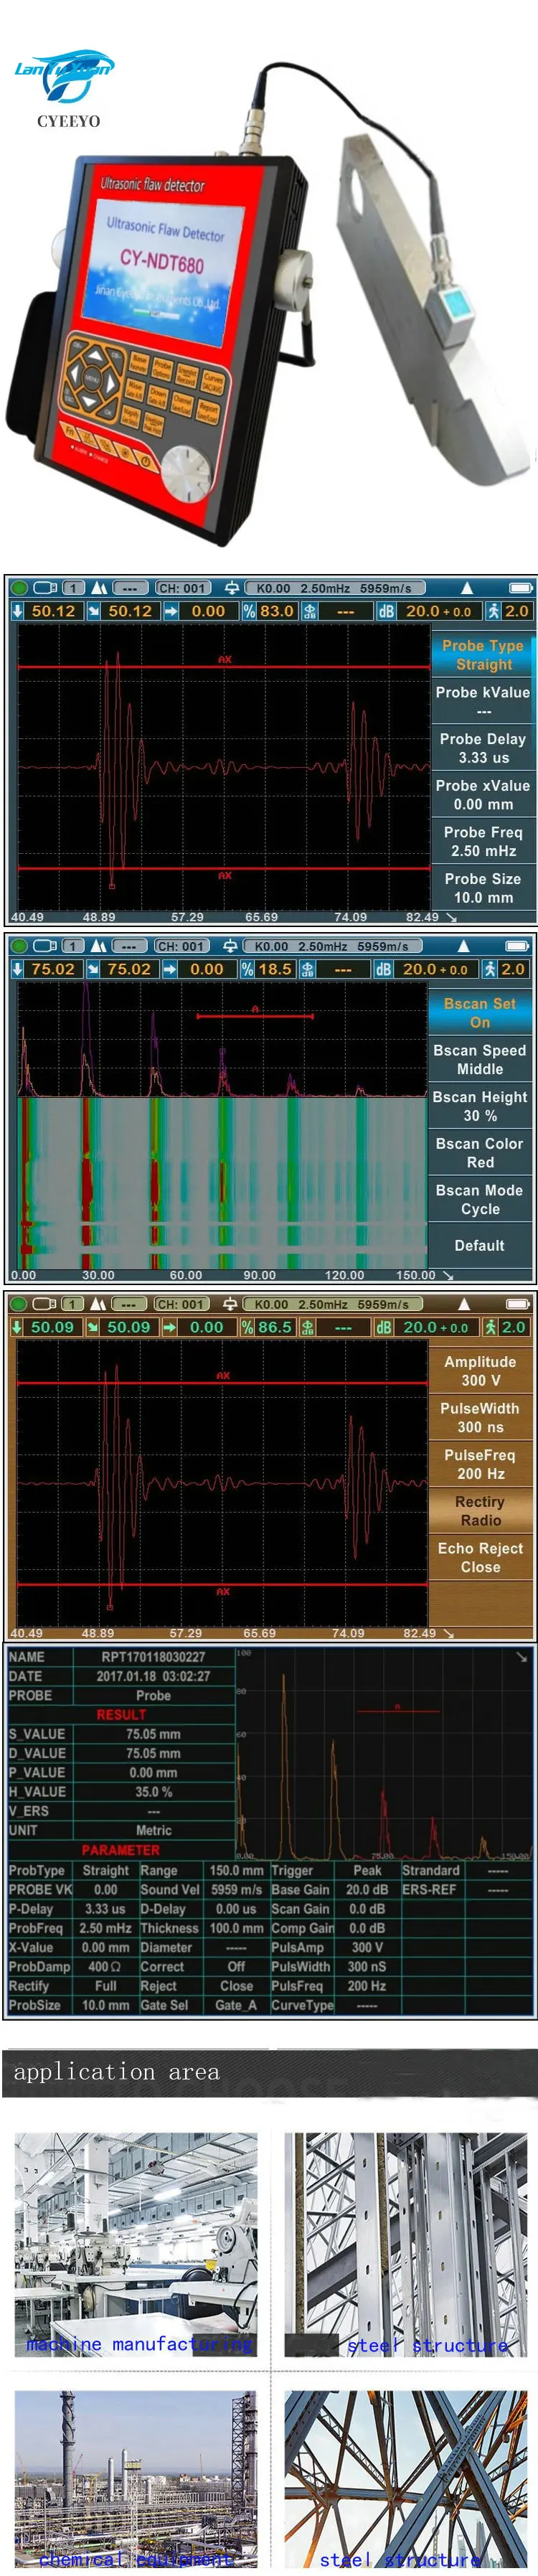Click alarm triangle icon on Amplitude screen

click(464, 1304)
